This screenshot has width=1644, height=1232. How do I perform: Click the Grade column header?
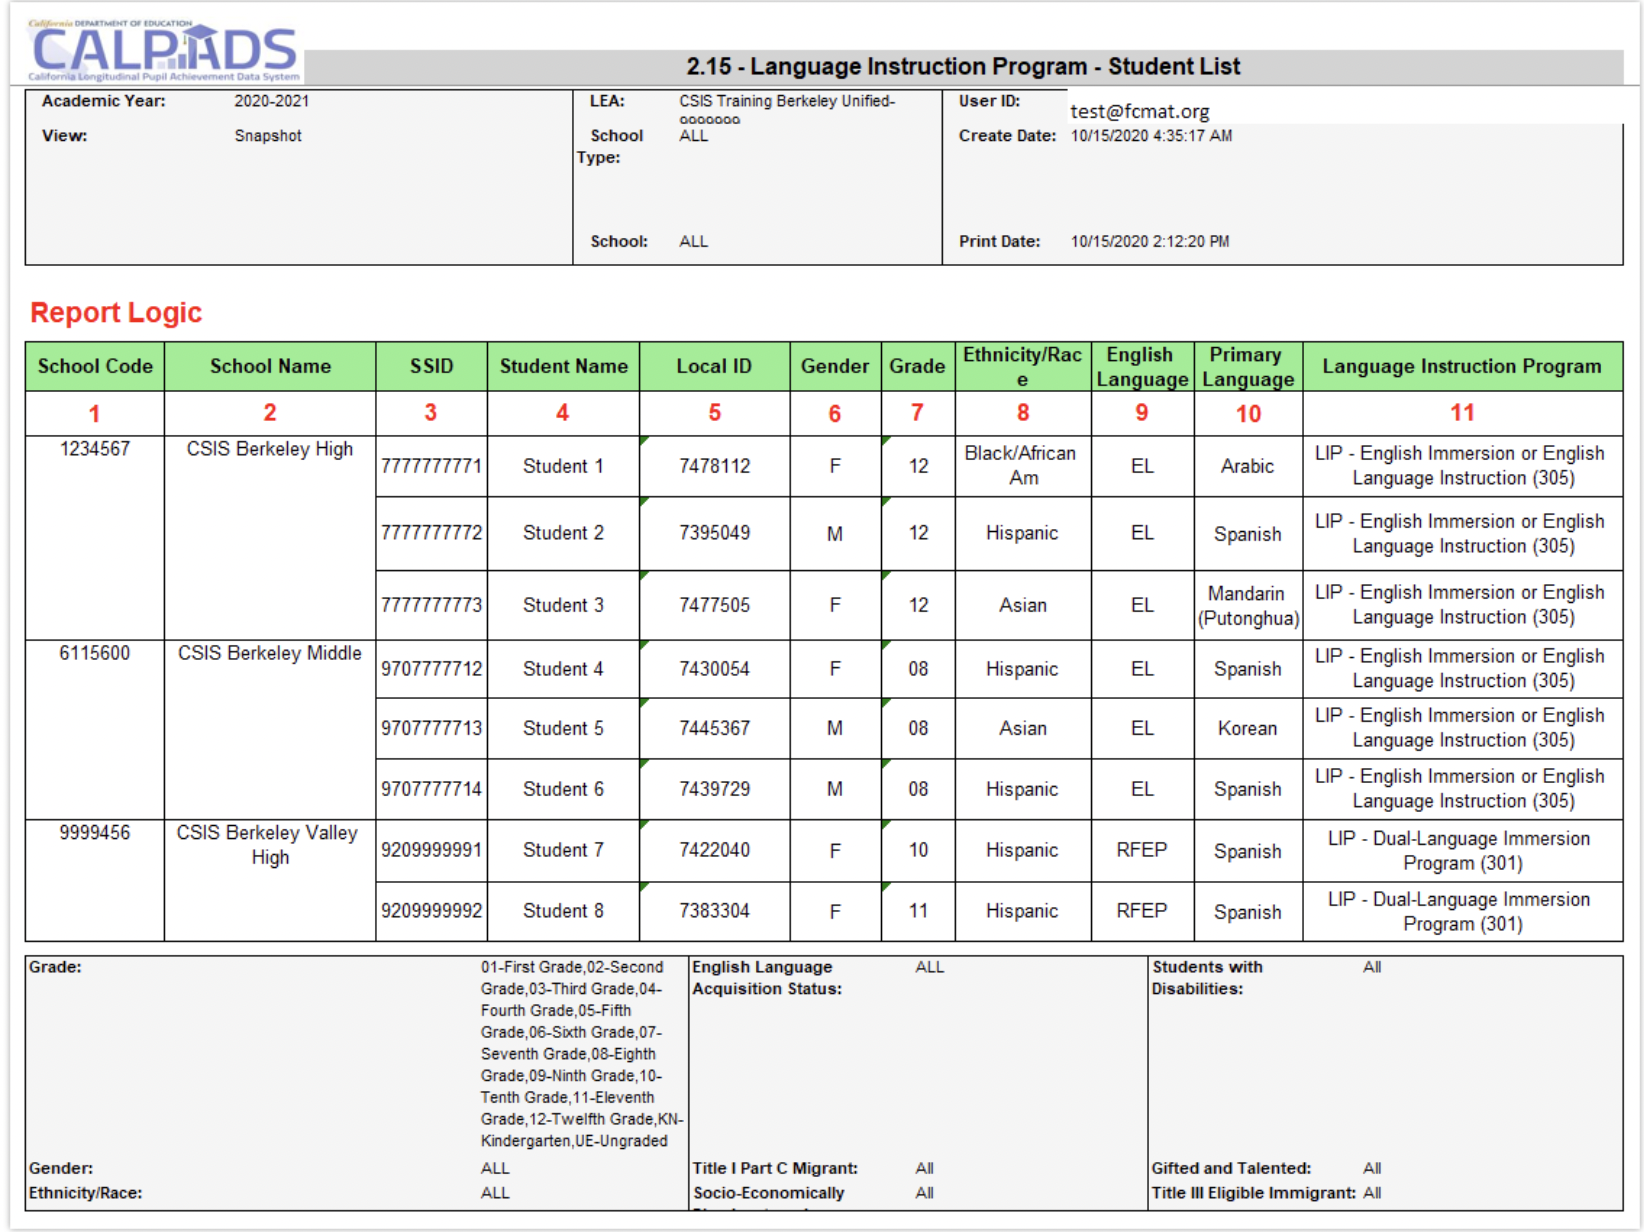(918, 366)
